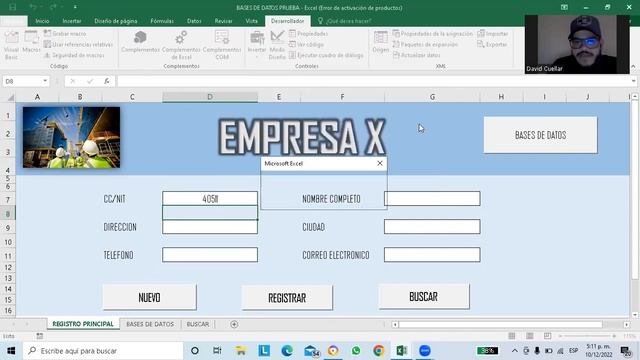Open Seguridad de macros settings

point(74,55)
